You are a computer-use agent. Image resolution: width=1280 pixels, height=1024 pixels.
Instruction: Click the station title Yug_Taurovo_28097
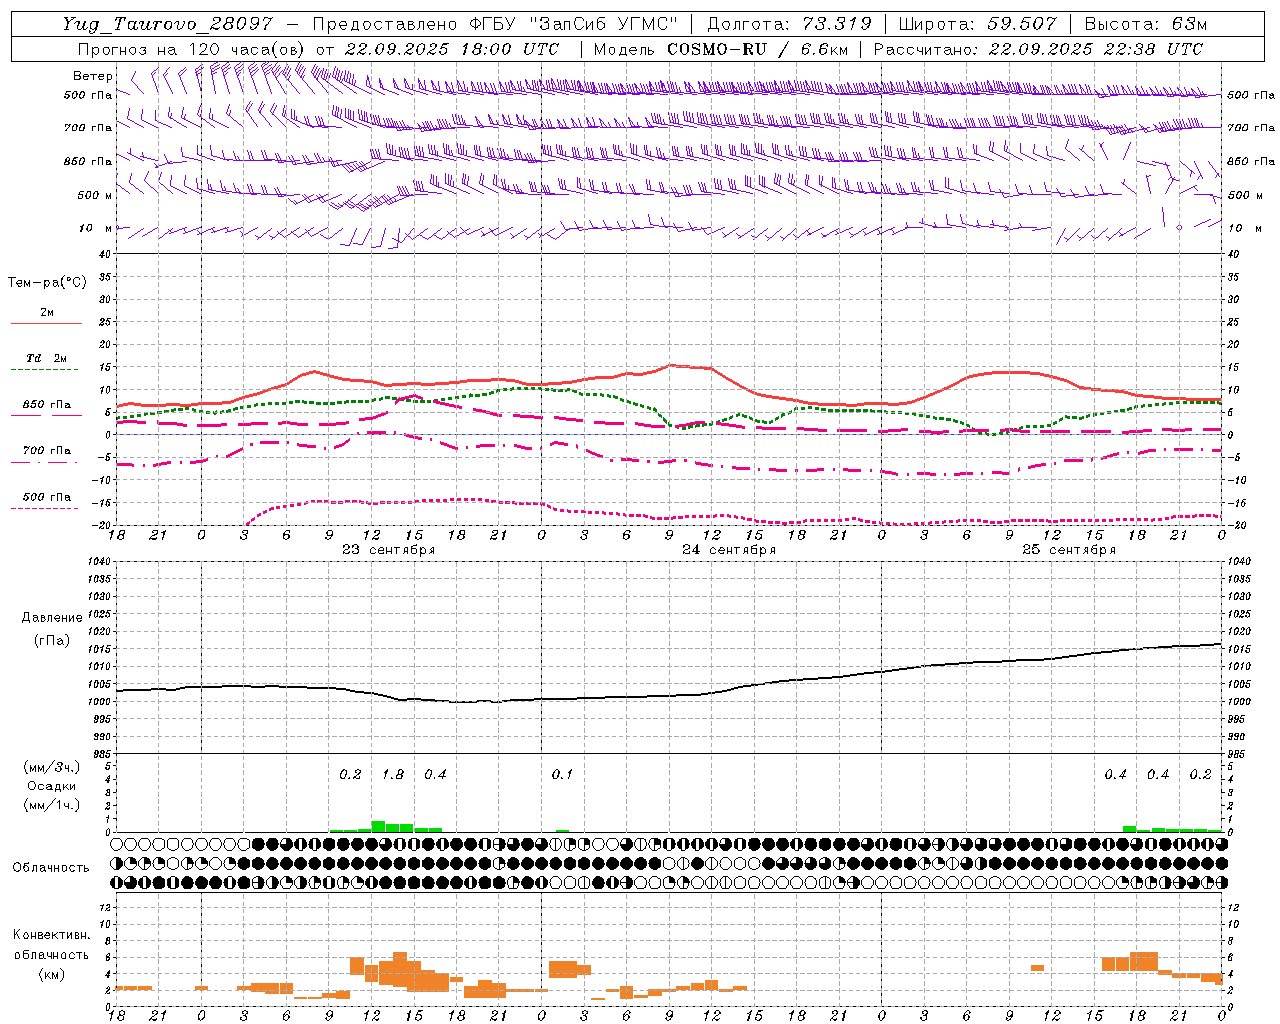(x=167, y=24)
